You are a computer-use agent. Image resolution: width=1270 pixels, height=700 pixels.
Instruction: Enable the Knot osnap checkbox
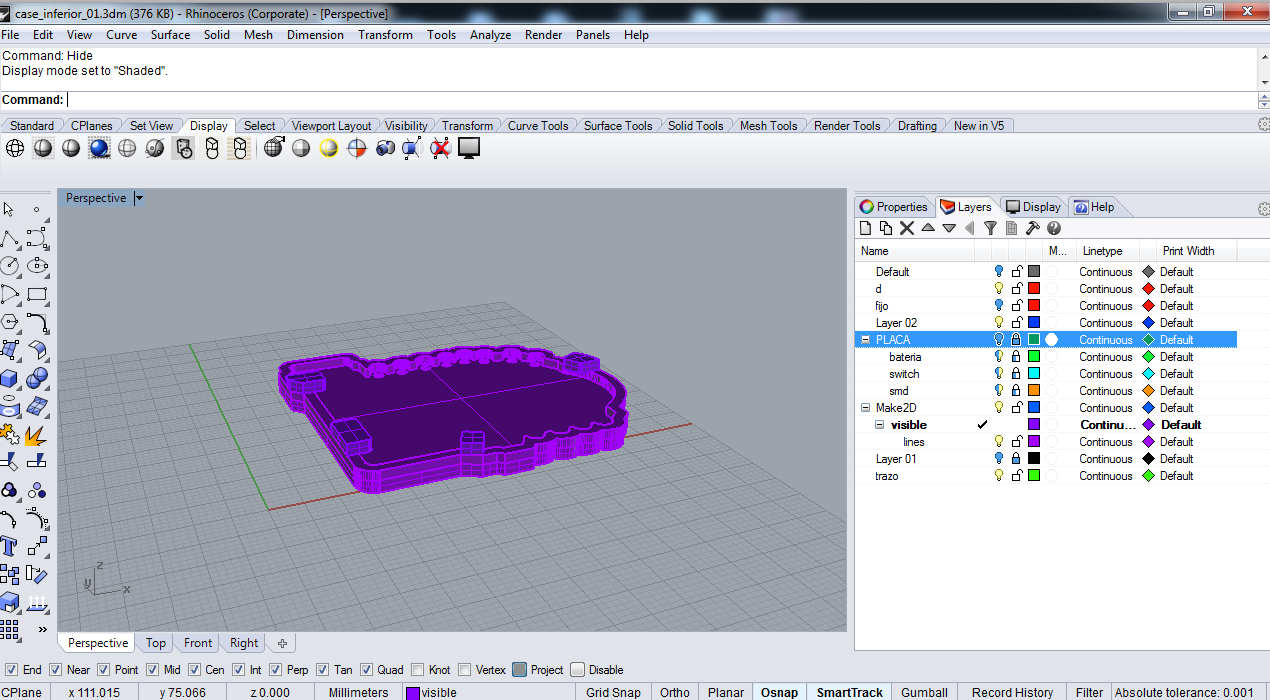(417, 670)
